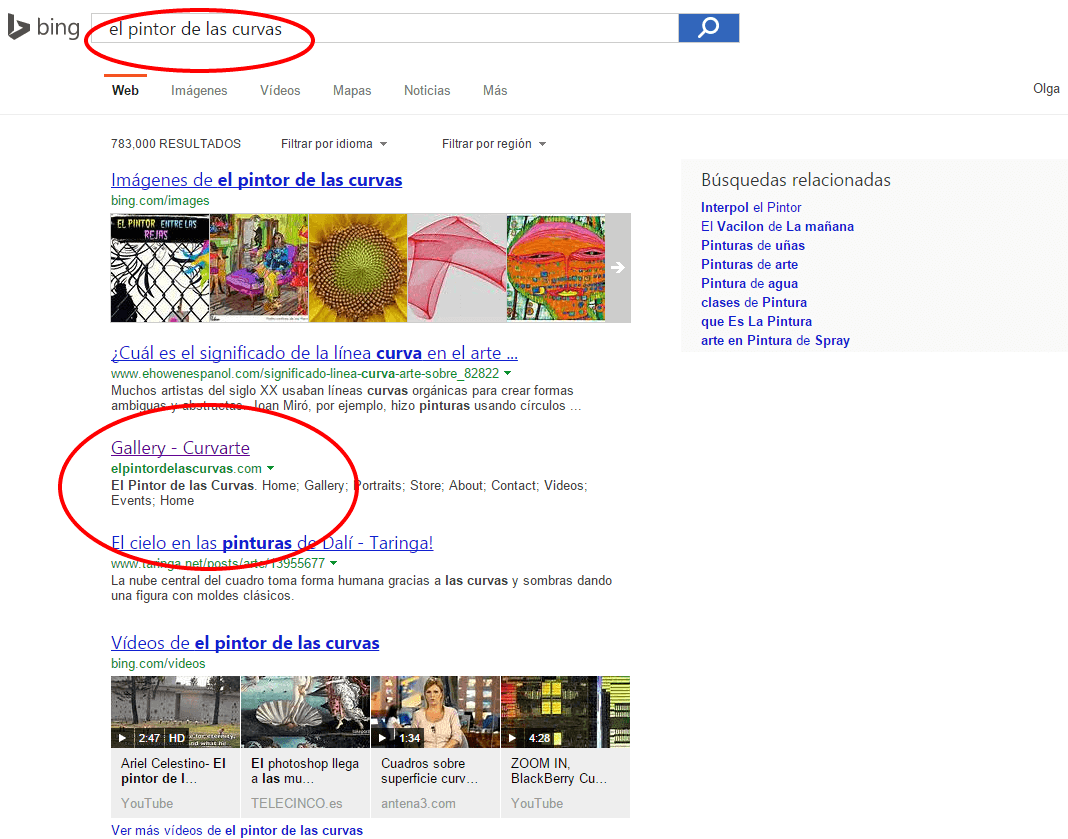Open the Más menu
The image size is (1068, 839).
click(x=495, y=90)
